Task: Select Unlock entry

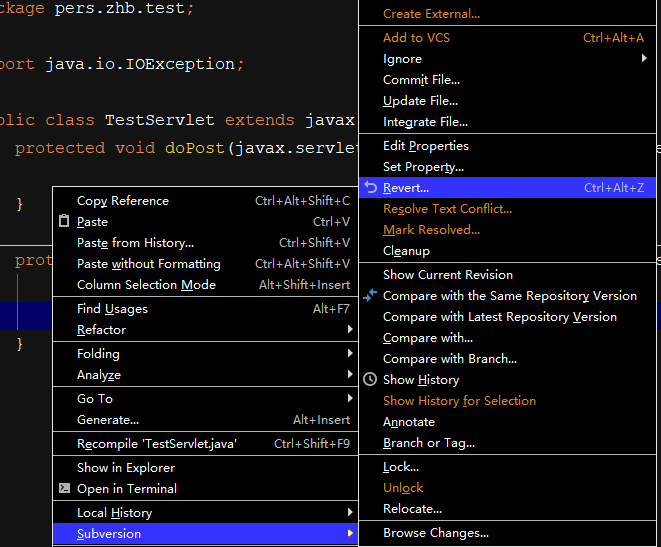Action: (508, 488)
